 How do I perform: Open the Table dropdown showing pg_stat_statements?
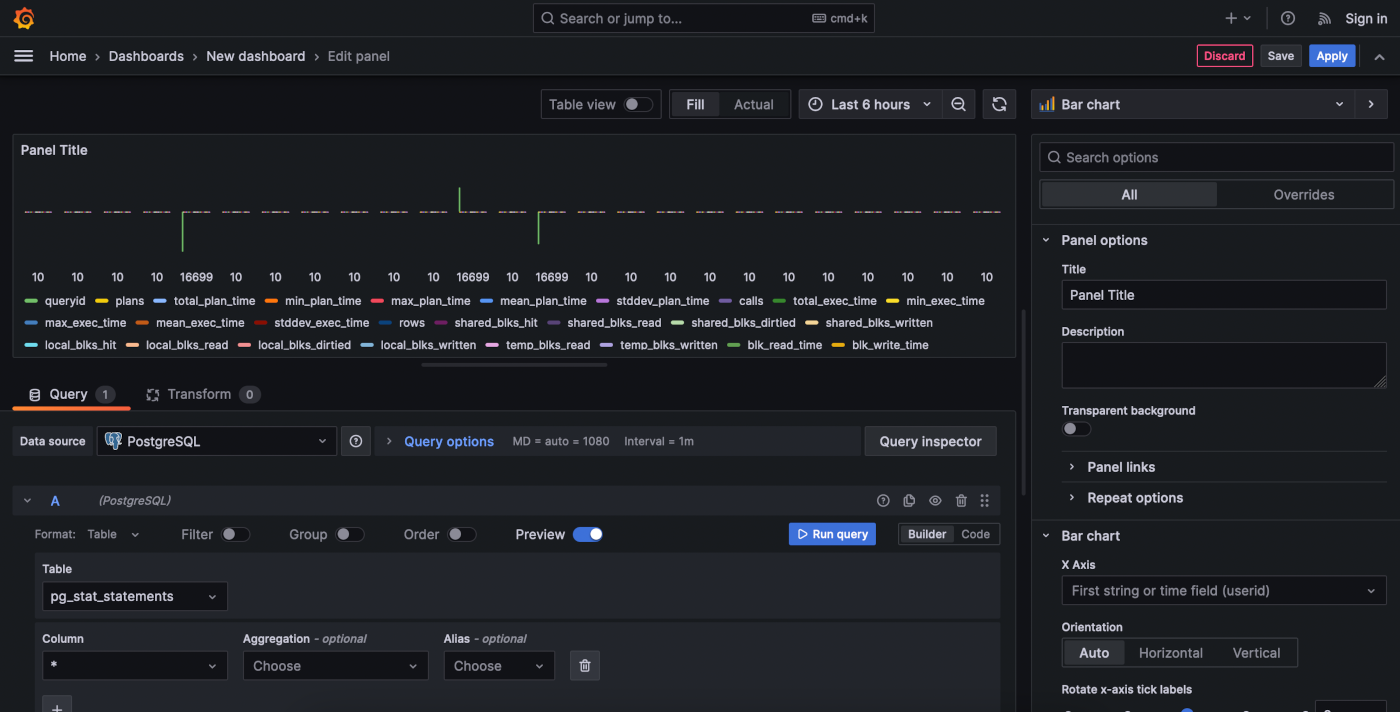pos(134,596)
